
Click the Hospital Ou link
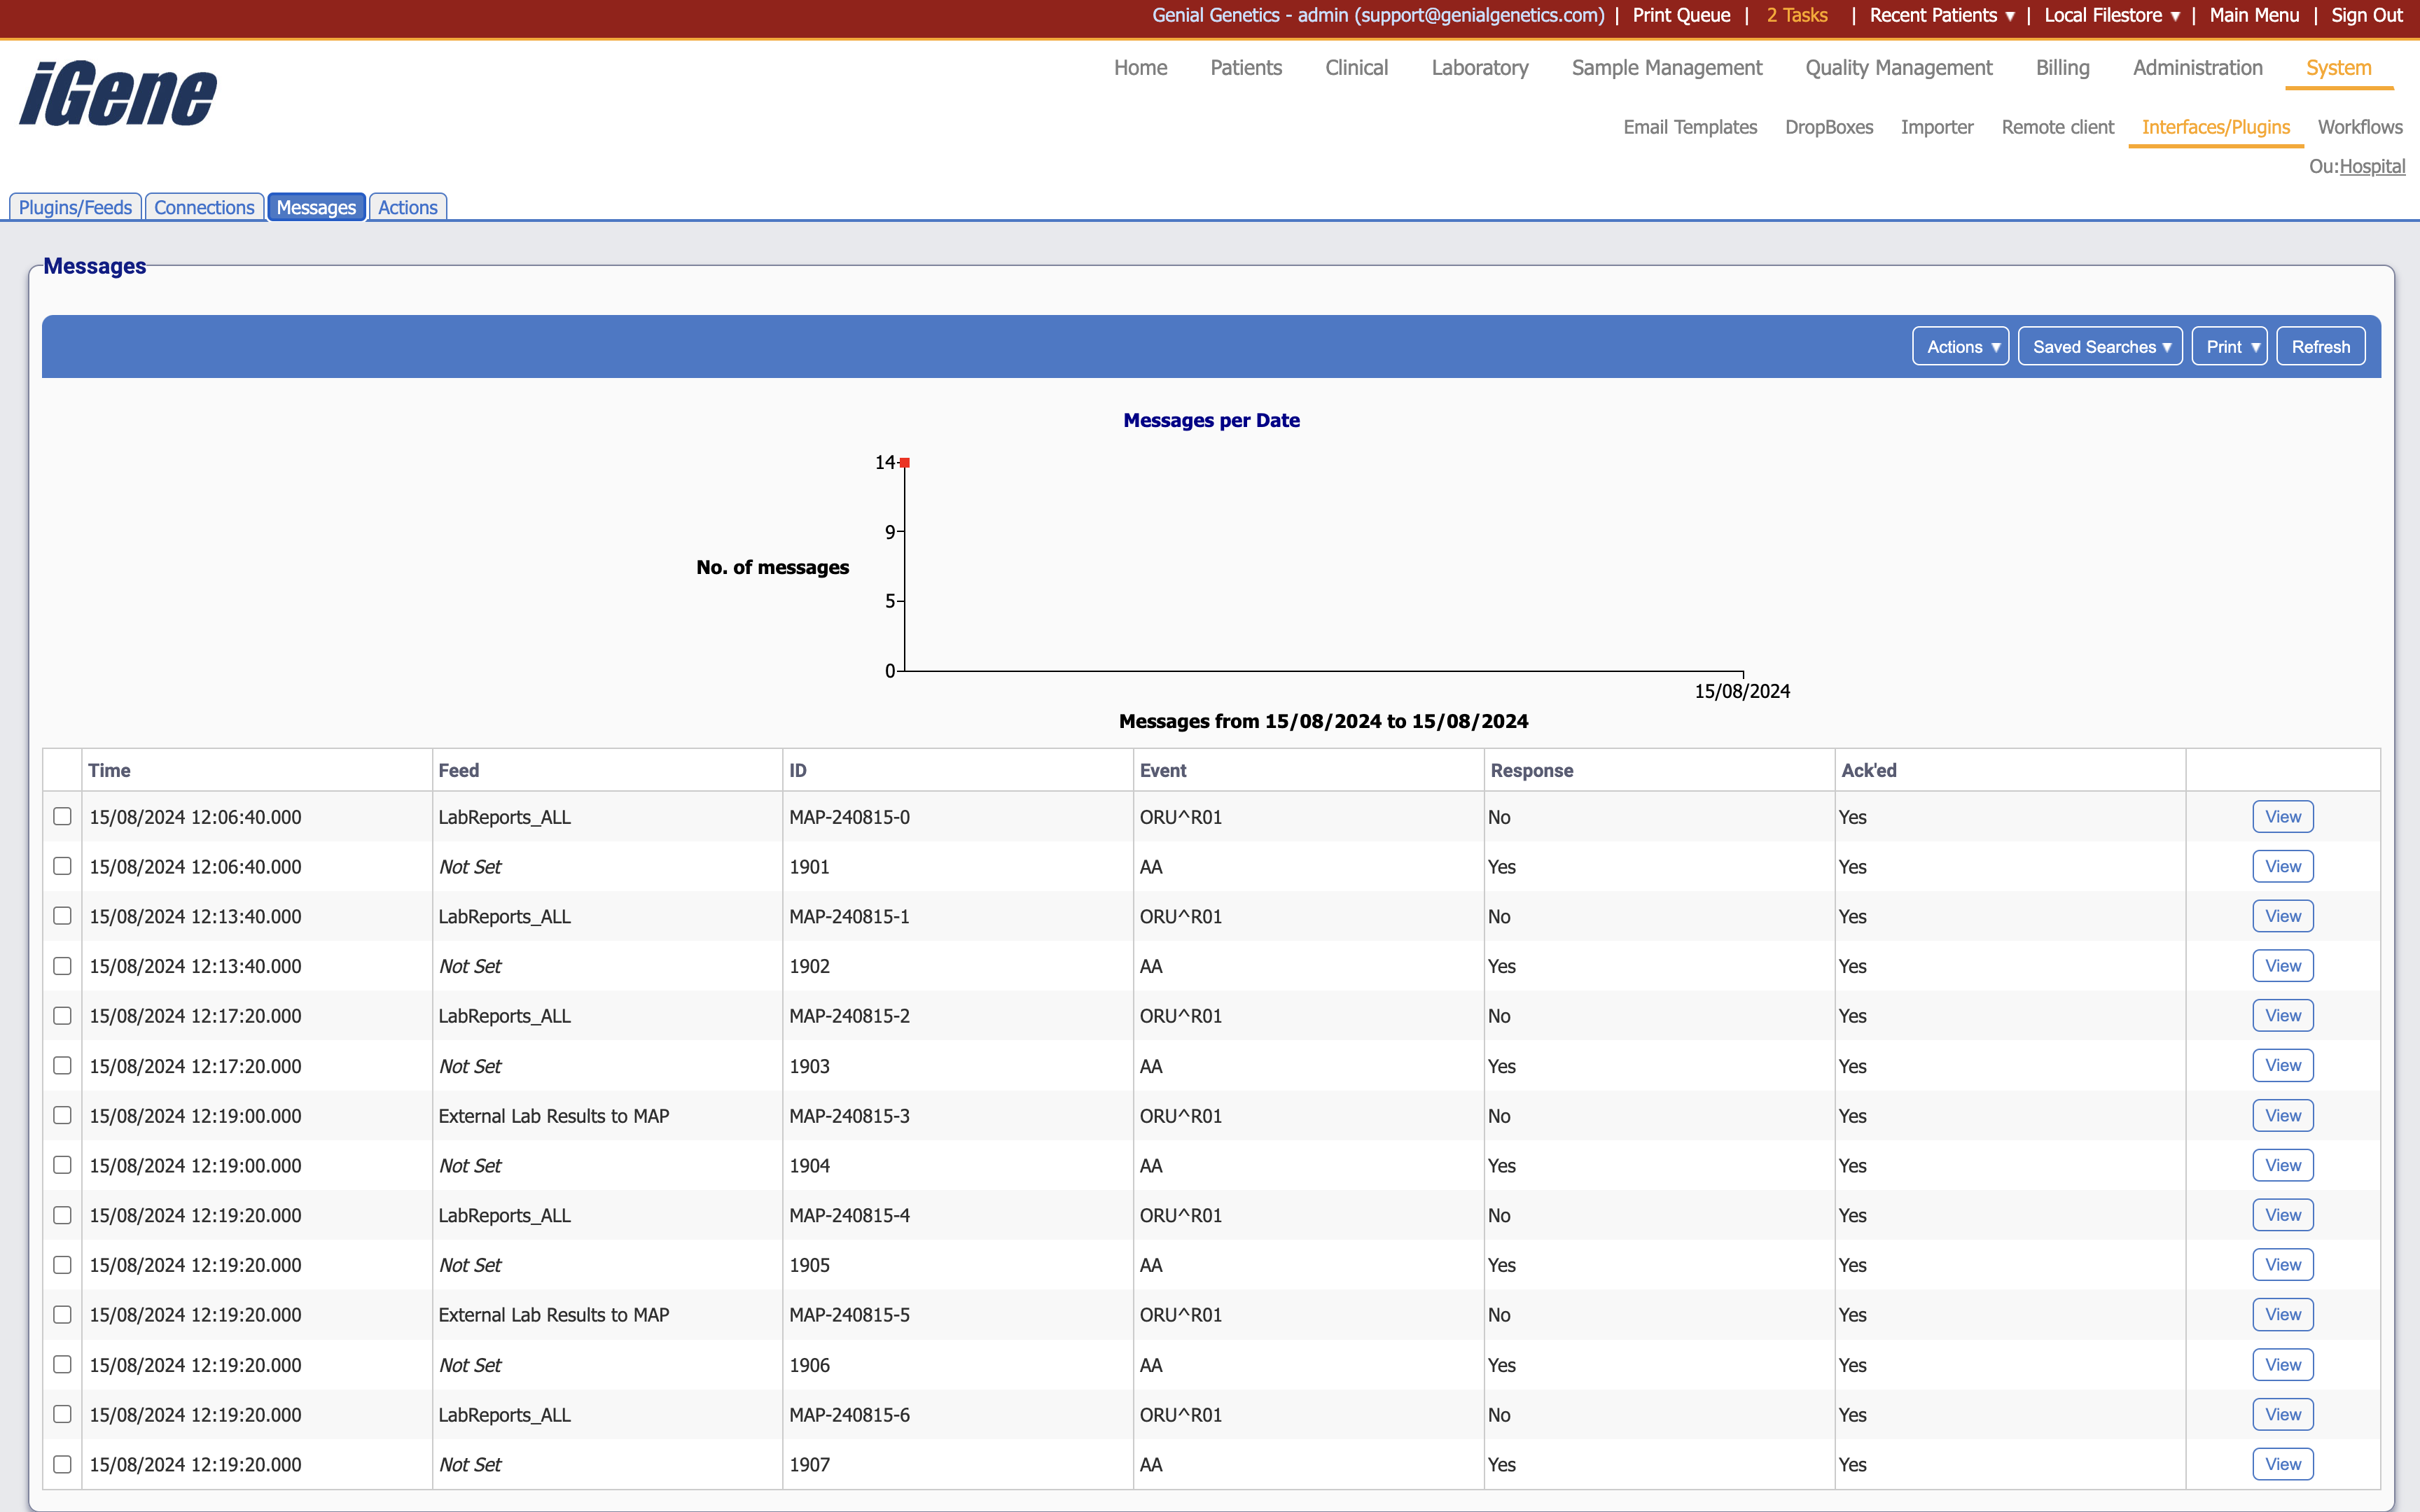[2372, 167]
